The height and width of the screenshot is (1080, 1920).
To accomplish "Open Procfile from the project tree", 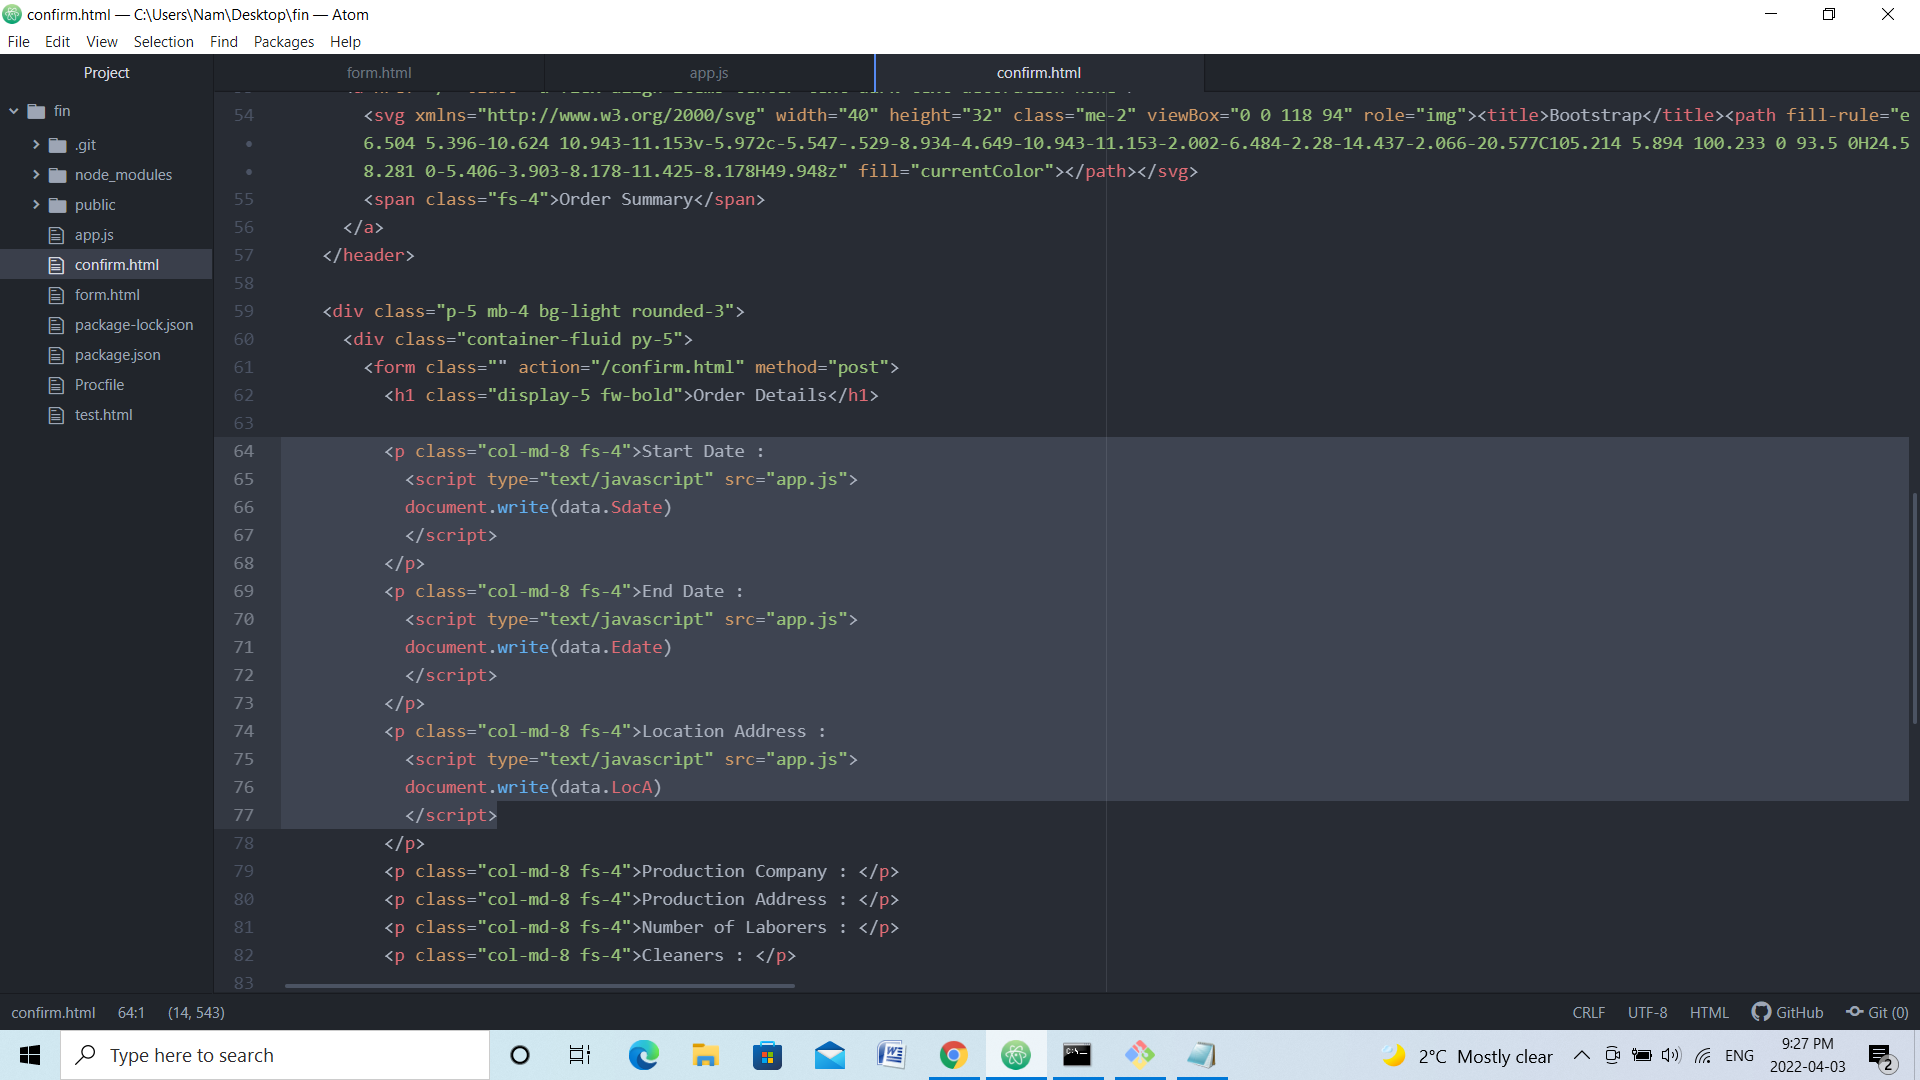I will [99, 385].
